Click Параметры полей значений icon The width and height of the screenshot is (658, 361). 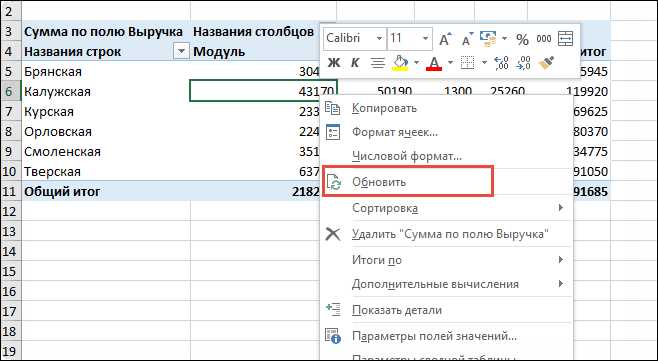pyautogui.click(x=333, y=336)
